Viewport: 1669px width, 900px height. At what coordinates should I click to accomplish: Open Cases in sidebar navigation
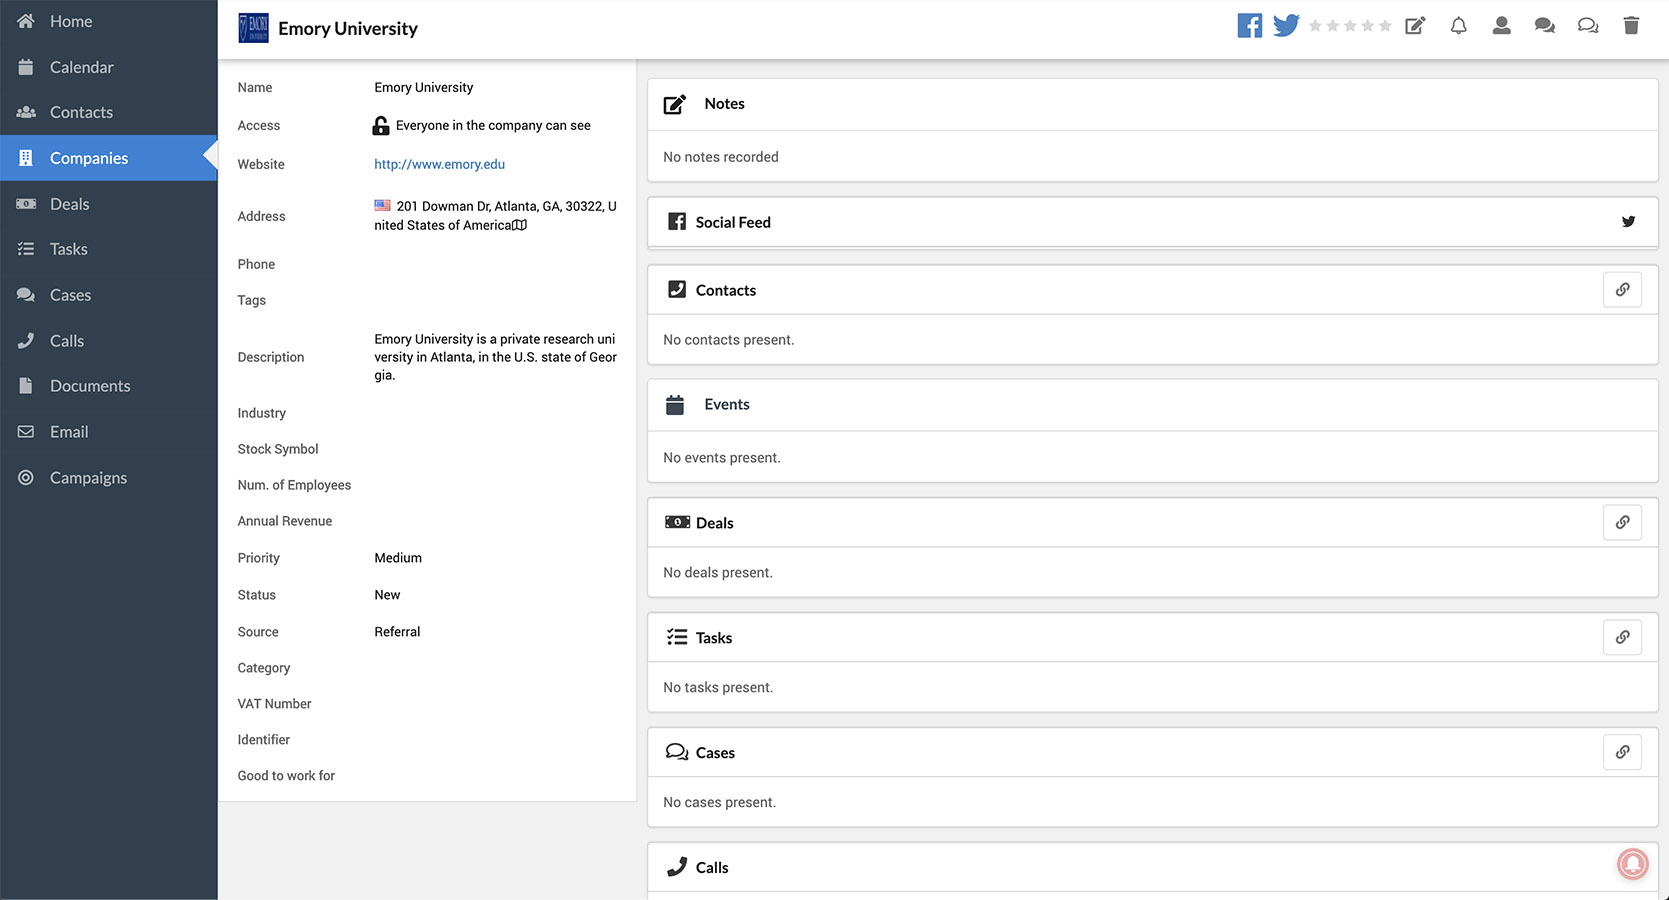(108, 295)
